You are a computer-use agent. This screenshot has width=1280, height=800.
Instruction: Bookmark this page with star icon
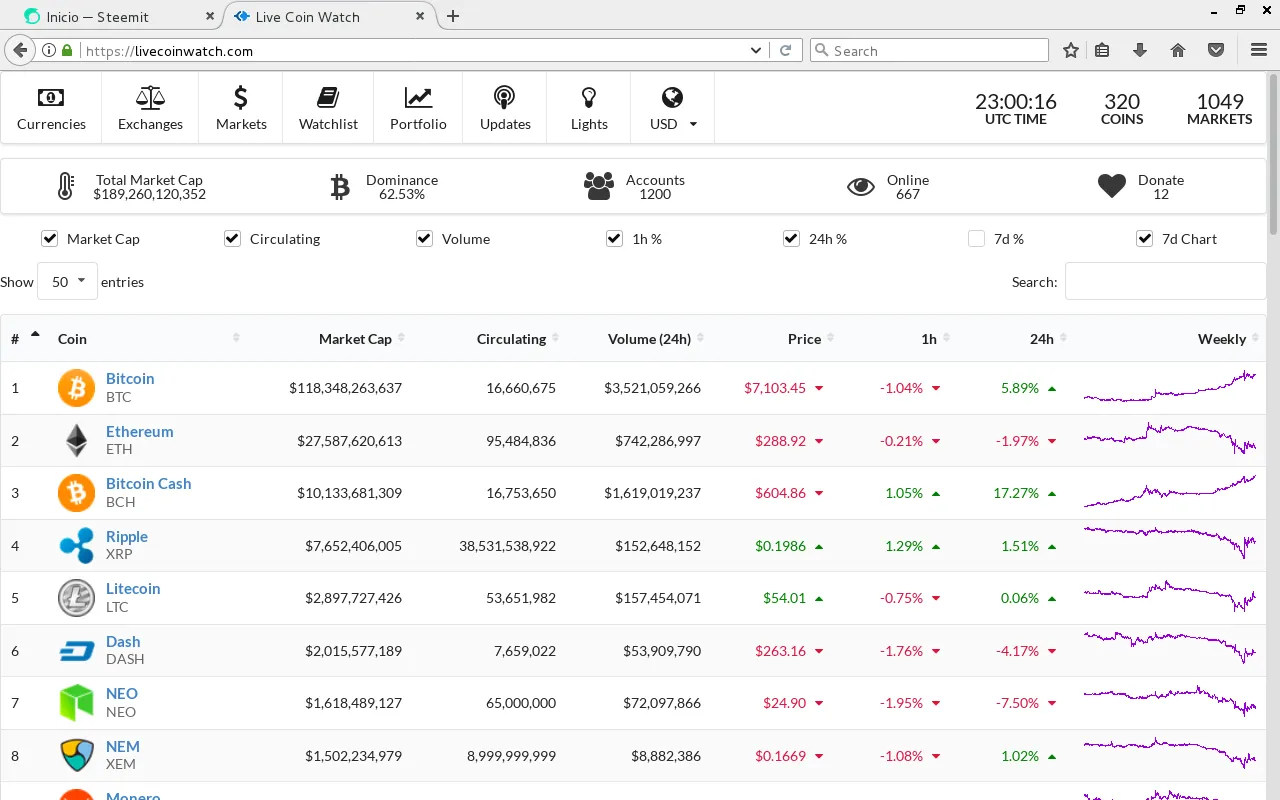[1071, 50]
